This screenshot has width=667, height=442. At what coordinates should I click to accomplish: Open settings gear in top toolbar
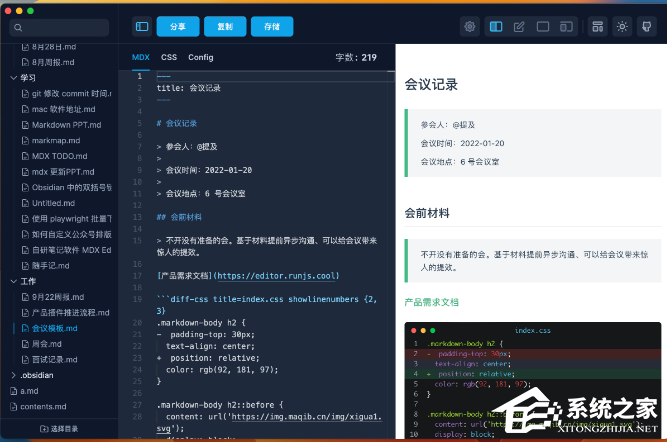pos(470,27)
